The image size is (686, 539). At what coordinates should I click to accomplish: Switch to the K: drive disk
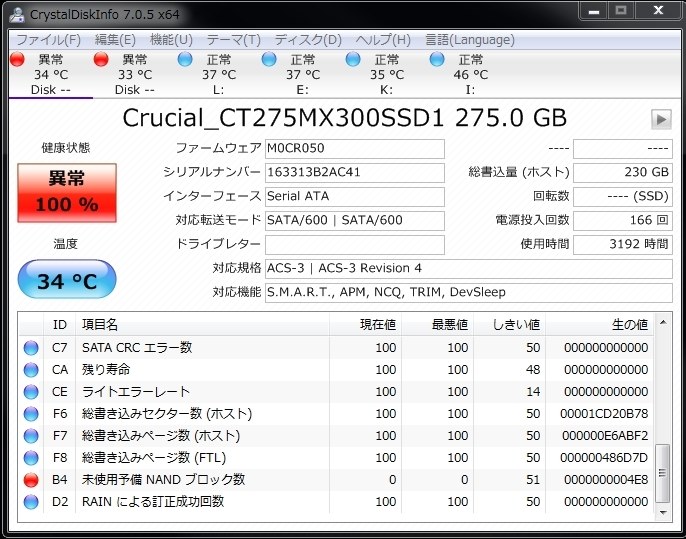coord(387,74)
